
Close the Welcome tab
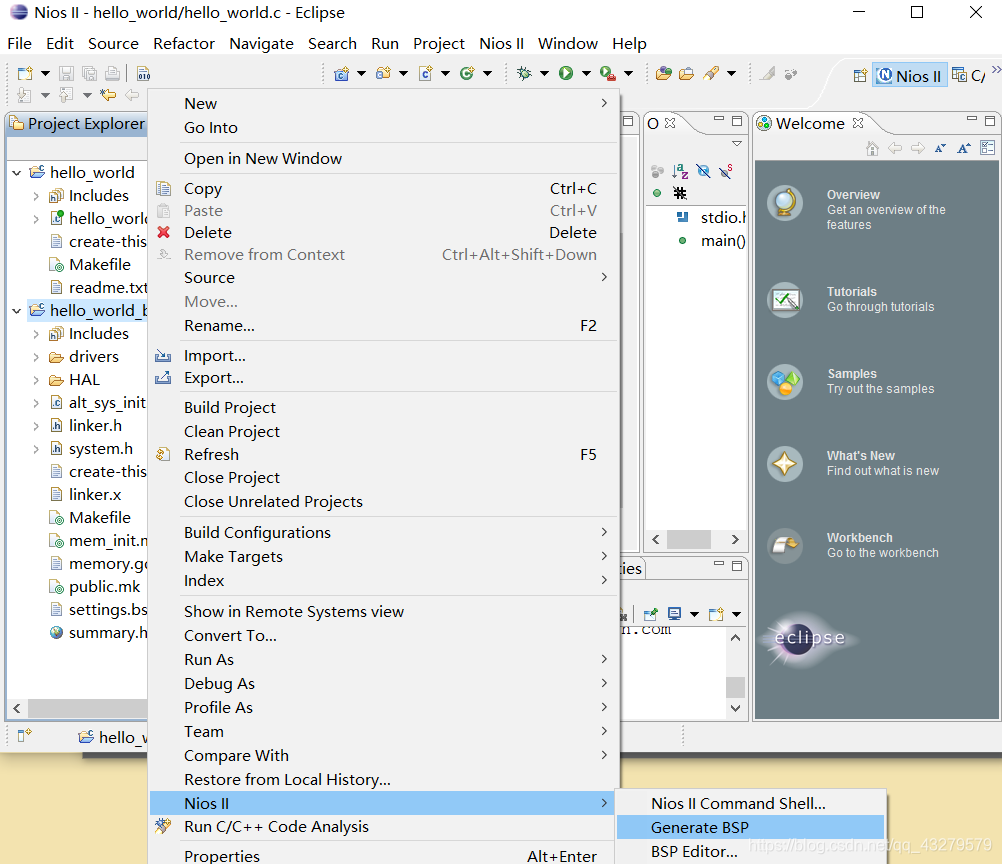(x=858, y=123)
